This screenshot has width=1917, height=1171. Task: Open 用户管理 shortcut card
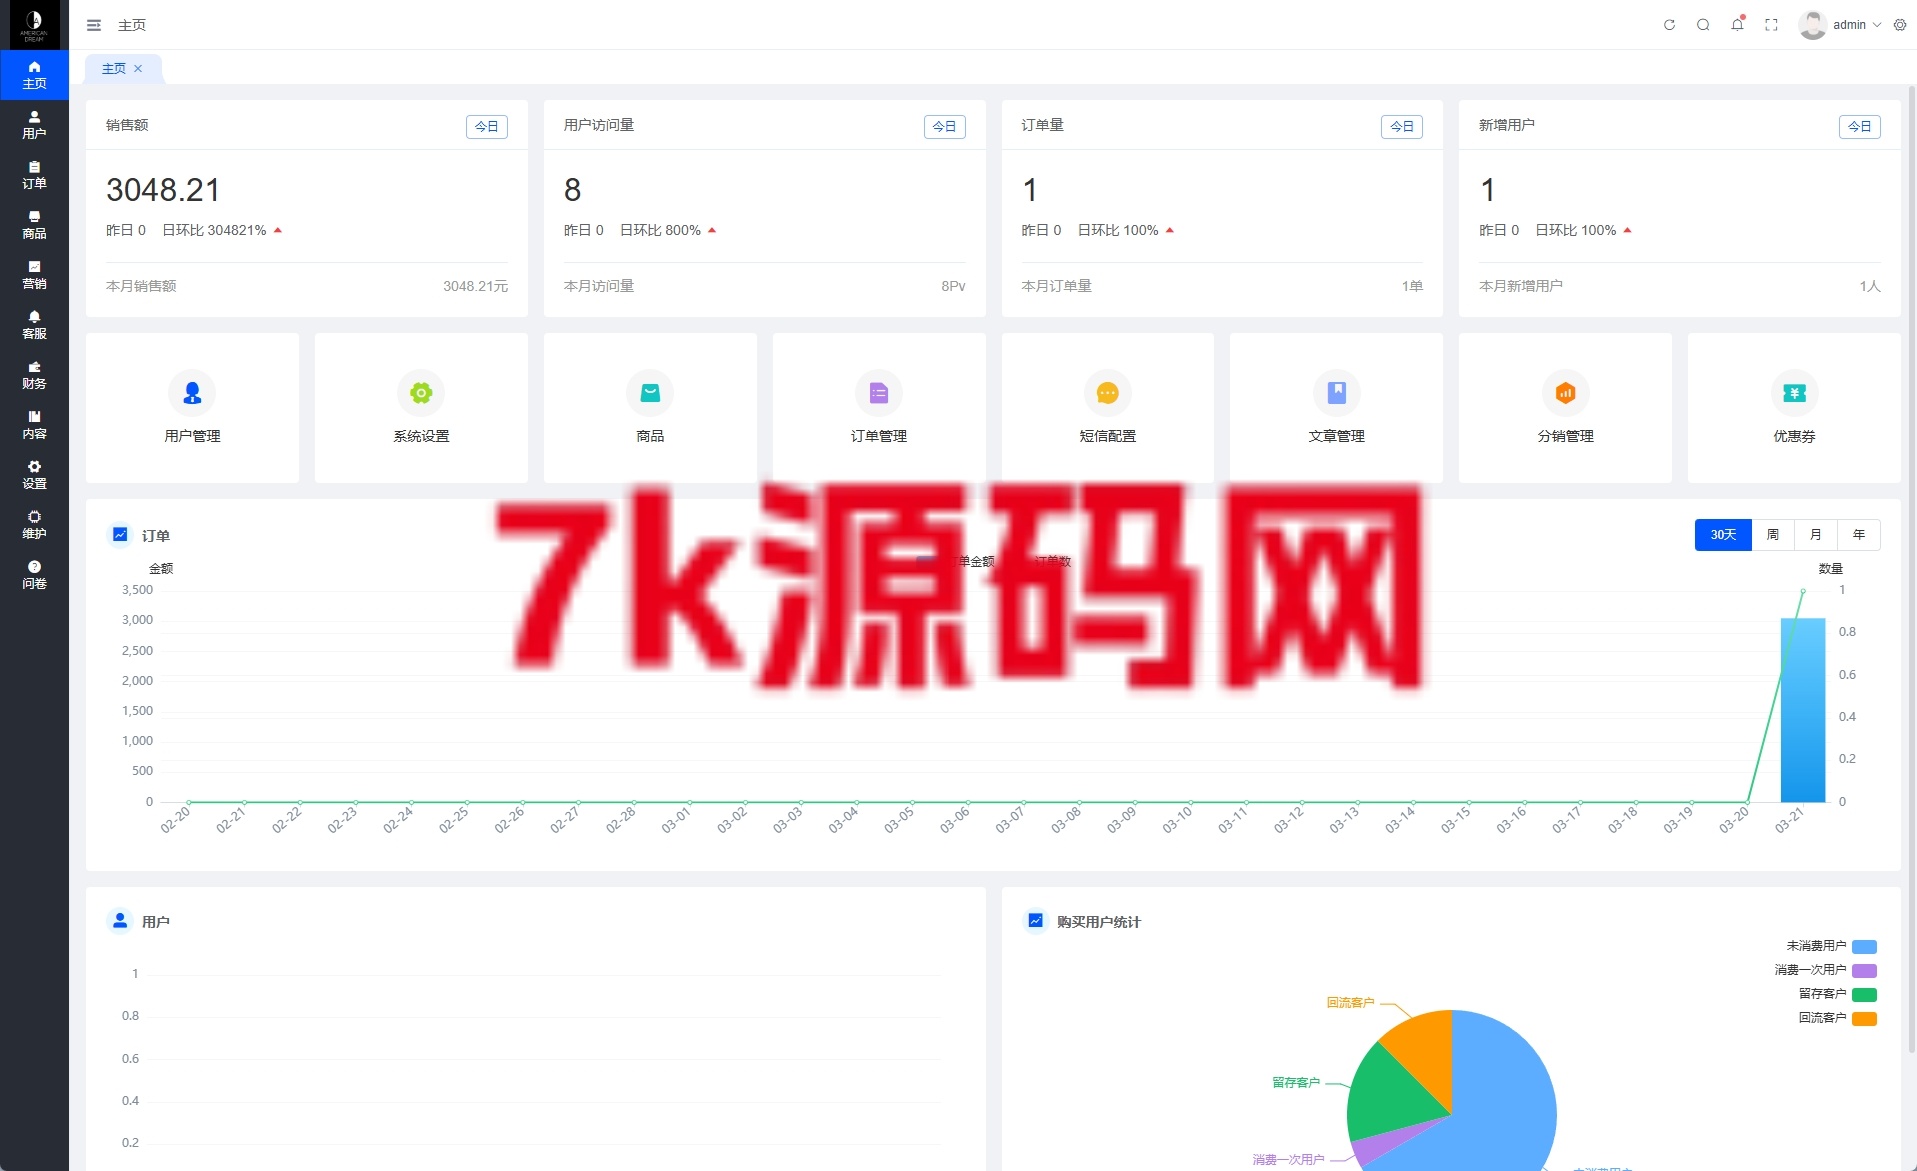(x=192, y=408)
